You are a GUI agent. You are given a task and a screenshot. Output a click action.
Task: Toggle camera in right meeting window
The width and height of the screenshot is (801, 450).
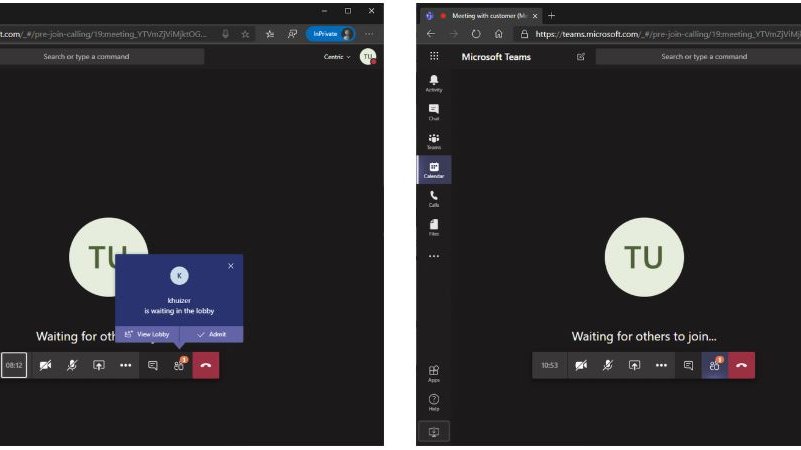(x=581, y=365)
